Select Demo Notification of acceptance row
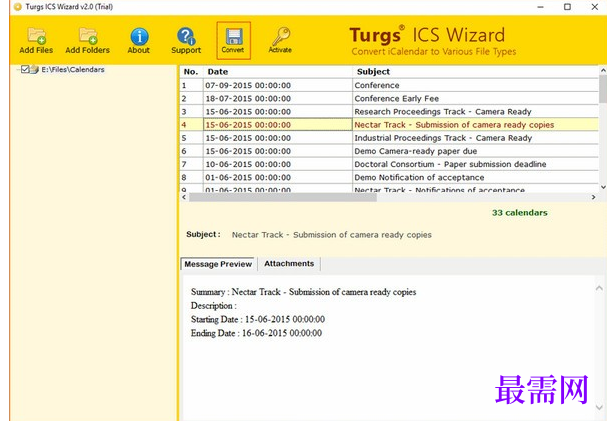The height and width of the screenshot is (421, 607). point(389,177)
